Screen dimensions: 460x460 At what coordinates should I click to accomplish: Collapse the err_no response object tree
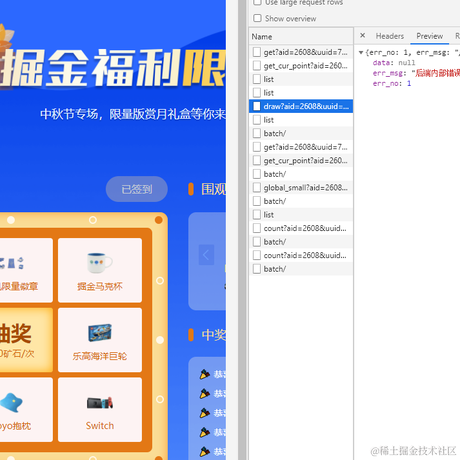[361, 52]
